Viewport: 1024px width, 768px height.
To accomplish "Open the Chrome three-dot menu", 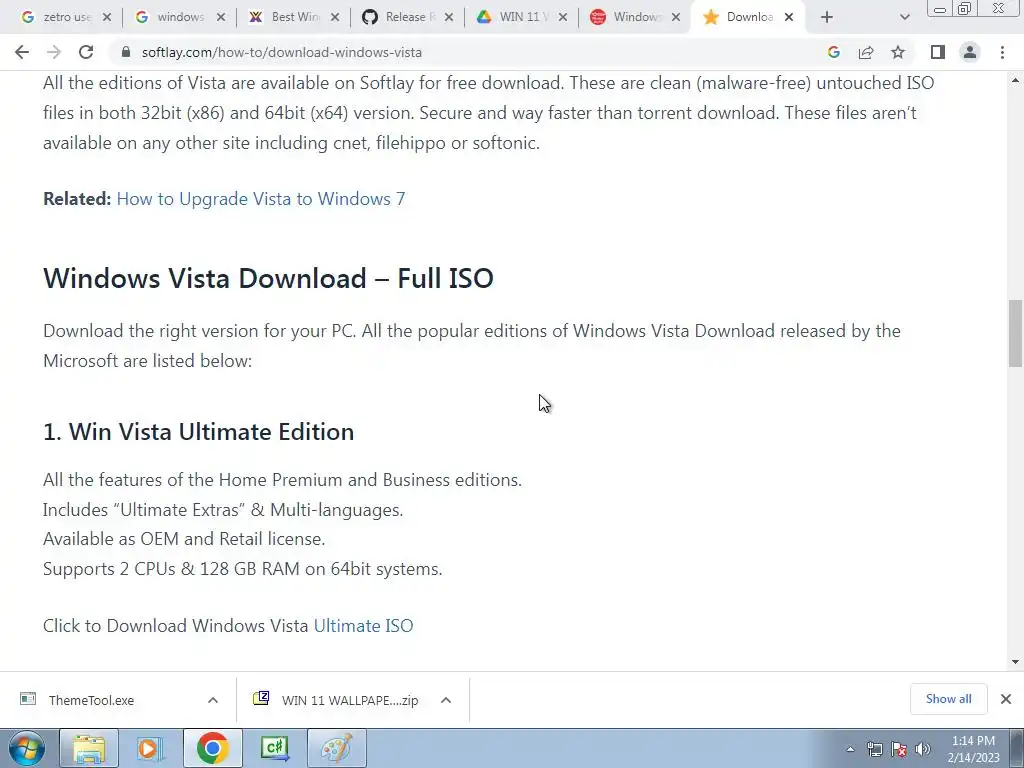I will pyautogui.click(x=1002, y=52).
